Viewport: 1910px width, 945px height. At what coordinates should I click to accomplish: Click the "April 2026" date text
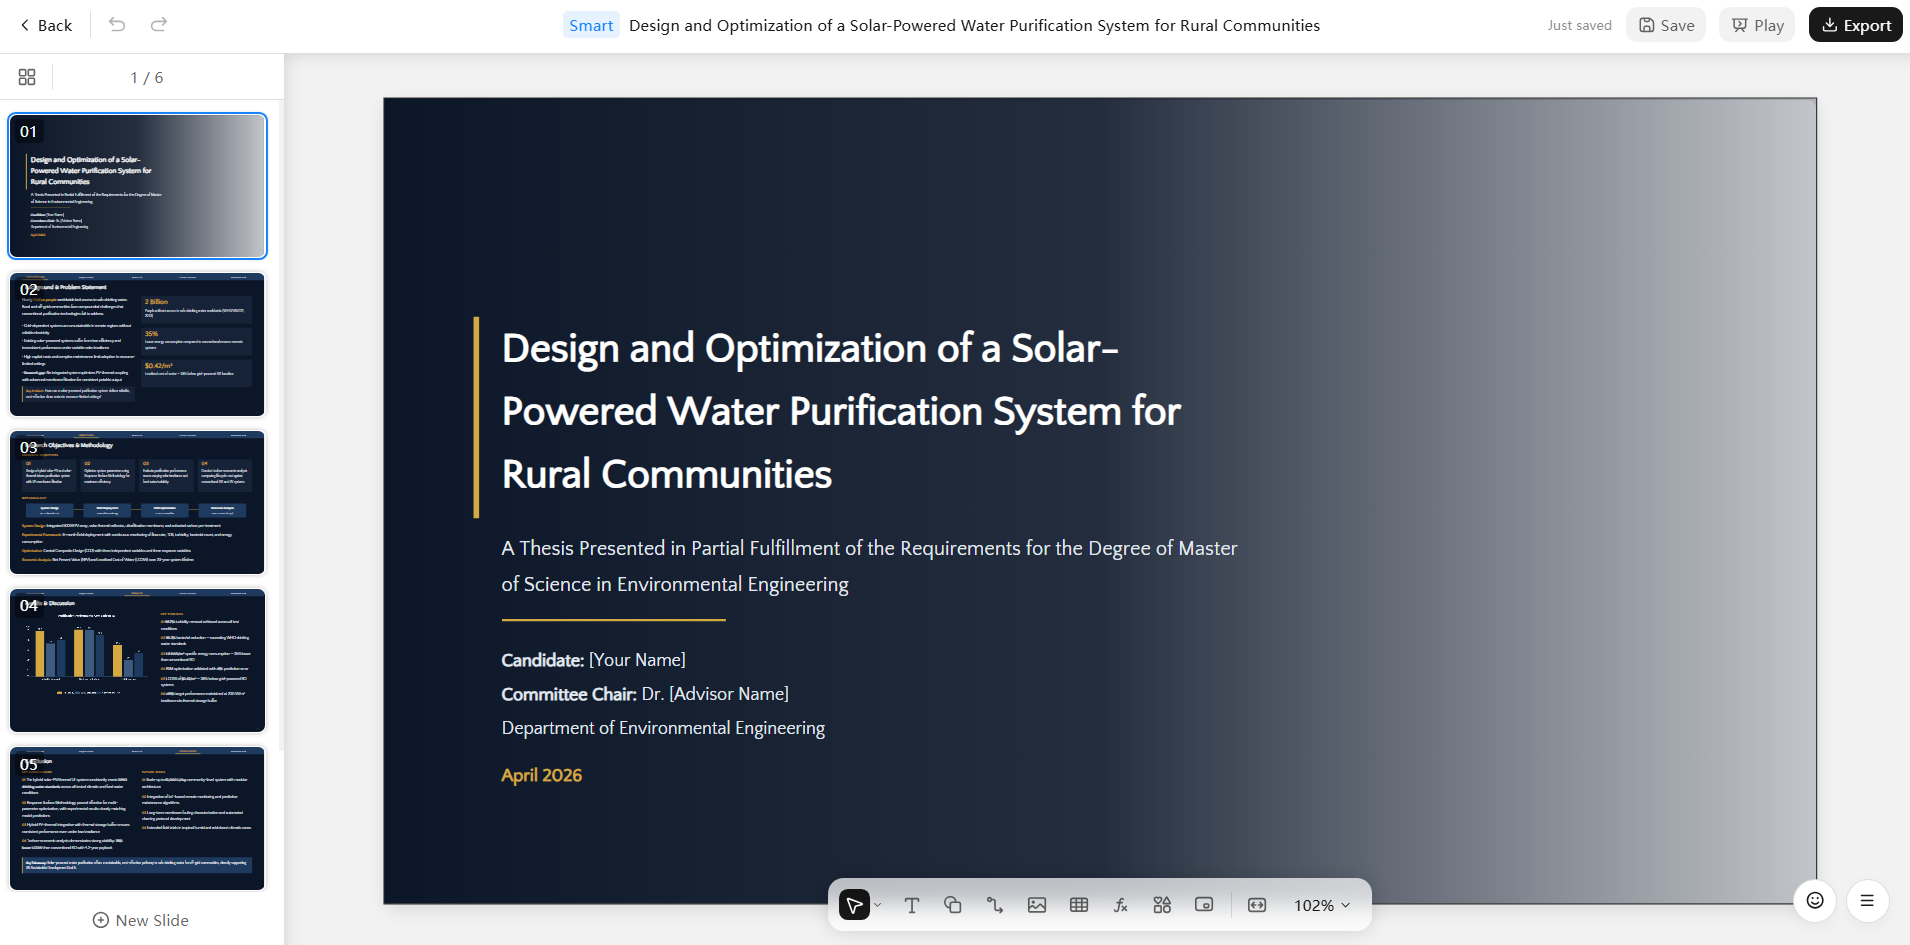pos(541,775)
